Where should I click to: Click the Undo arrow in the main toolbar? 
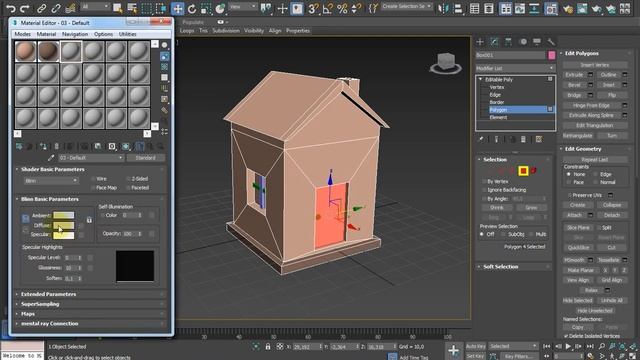(11, 8)
